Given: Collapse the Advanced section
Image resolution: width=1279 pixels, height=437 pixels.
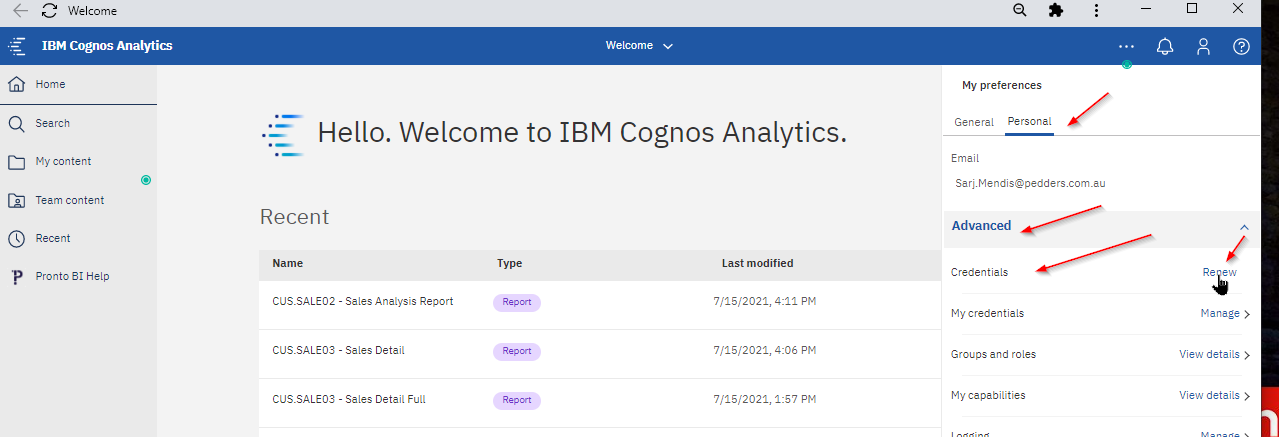Looking at the screenshot, I should pos(1244,227).
